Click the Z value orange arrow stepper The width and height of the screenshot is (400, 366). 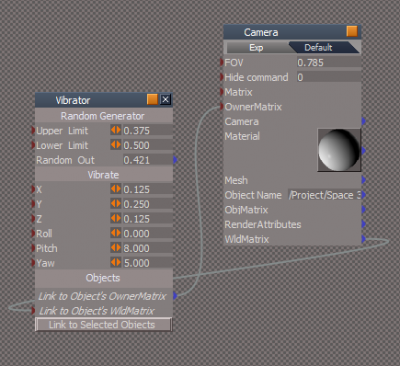pyautogui.click(x=116, y=218)
